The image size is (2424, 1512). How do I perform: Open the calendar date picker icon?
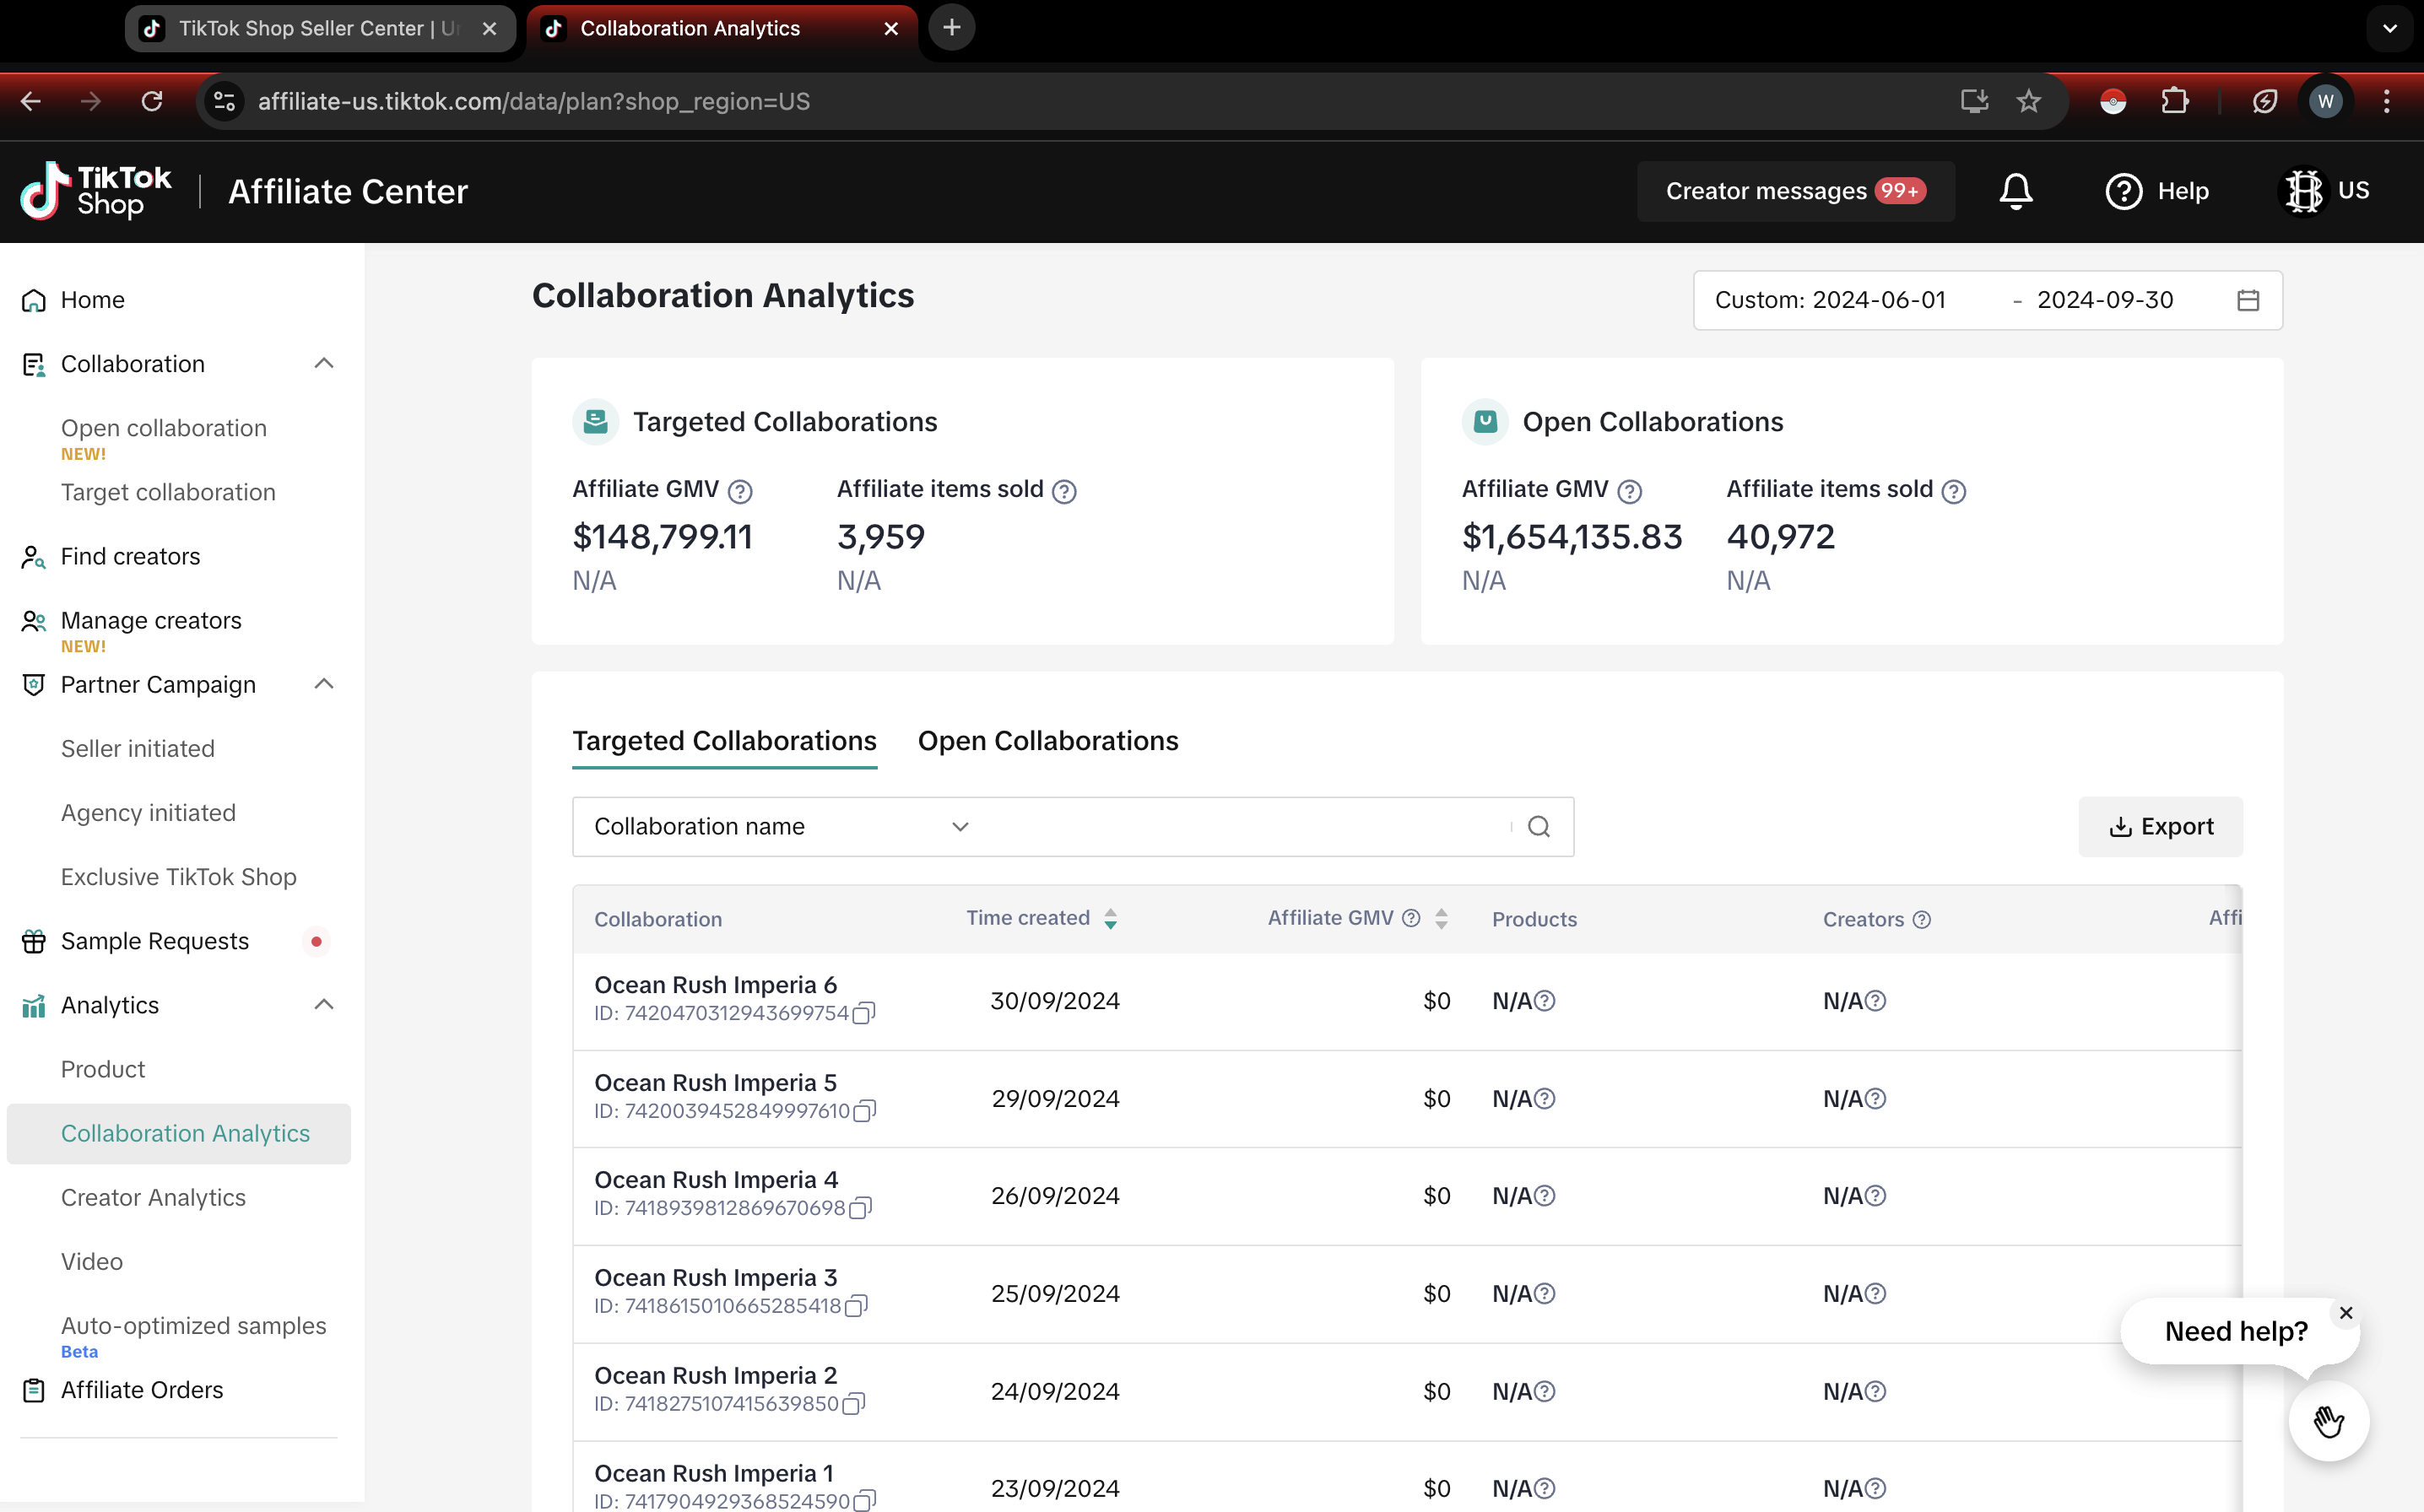click(x=2247, y=300)
